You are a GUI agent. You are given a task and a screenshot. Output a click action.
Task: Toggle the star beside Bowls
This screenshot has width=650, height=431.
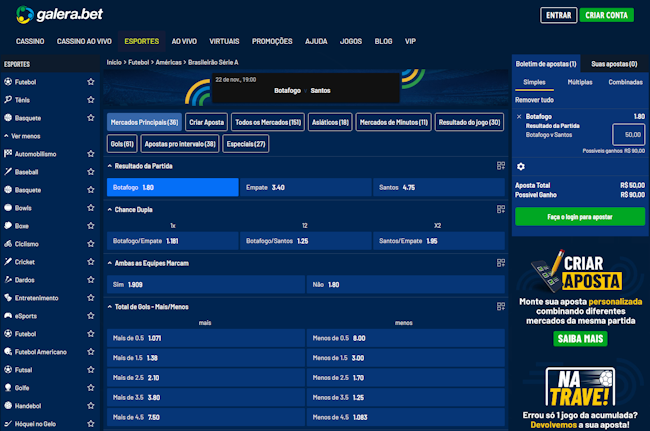click(91, 208)
